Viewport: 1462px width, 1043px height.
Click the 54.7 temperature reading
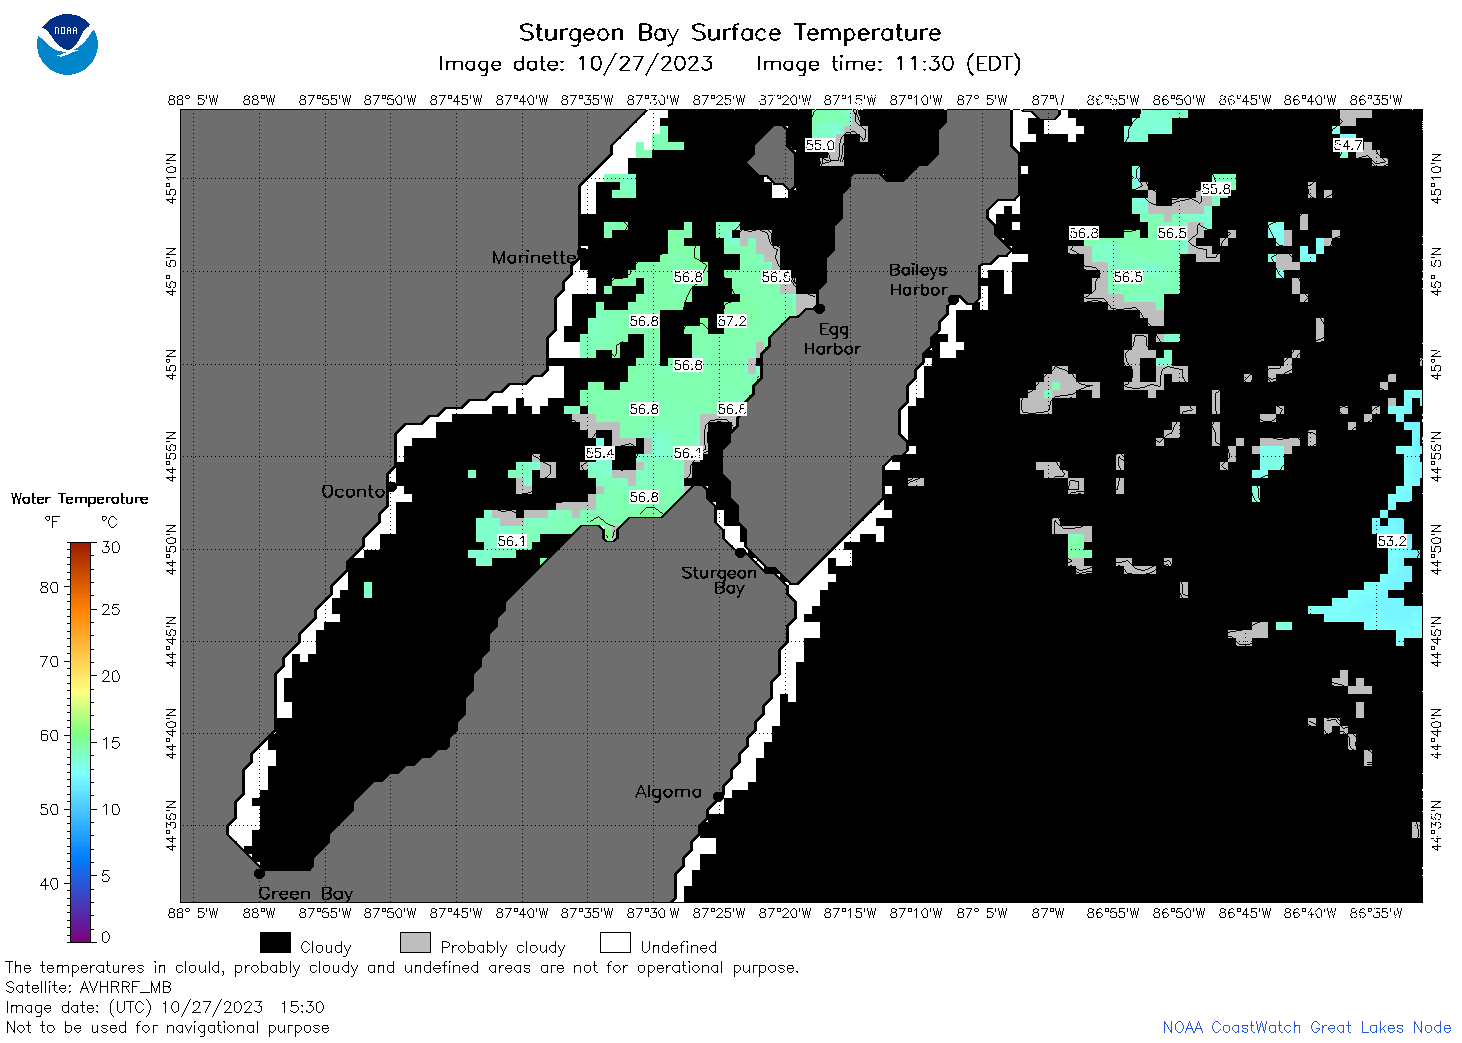coord(1348,145)
